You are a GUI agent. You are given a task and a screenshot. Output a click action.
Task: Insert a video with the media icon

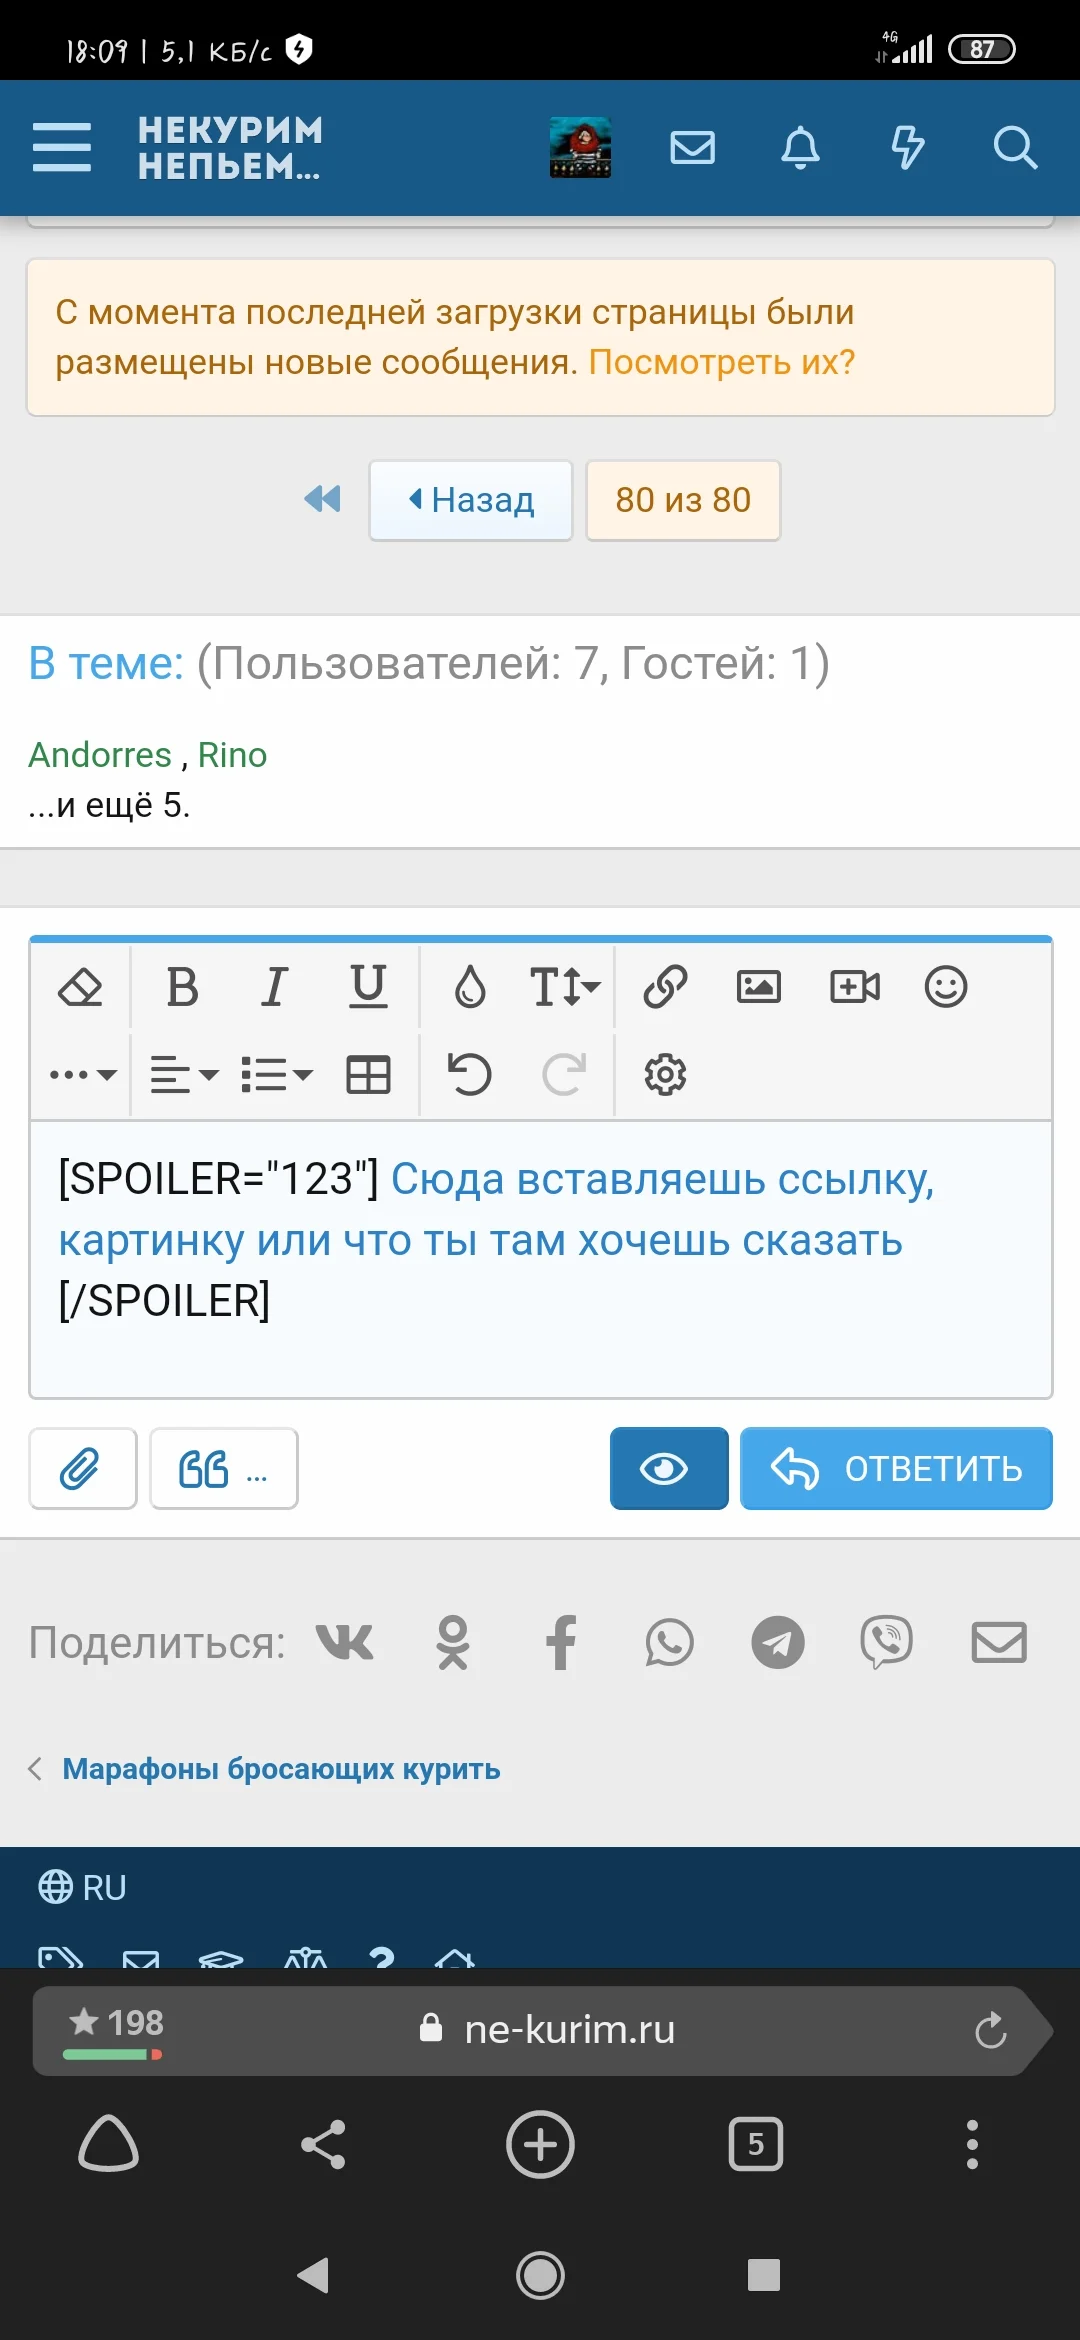click(854, 987)
